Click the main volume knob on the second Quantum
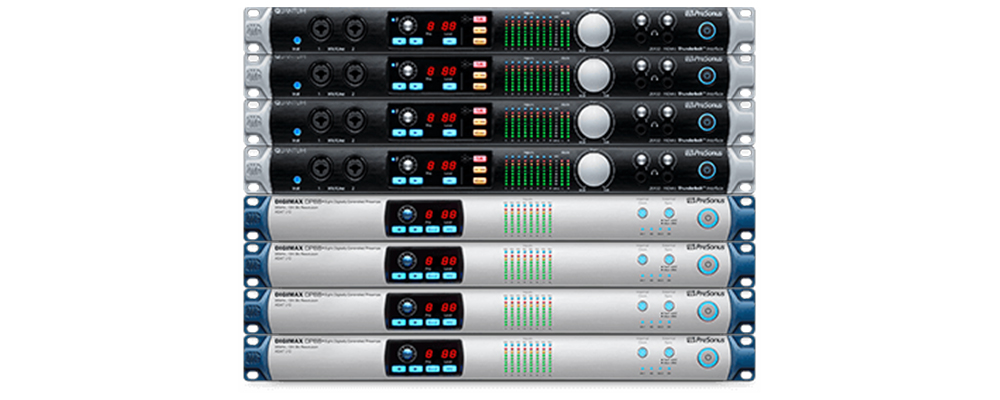The image size is (1000, 400). (x=594, y=75)
